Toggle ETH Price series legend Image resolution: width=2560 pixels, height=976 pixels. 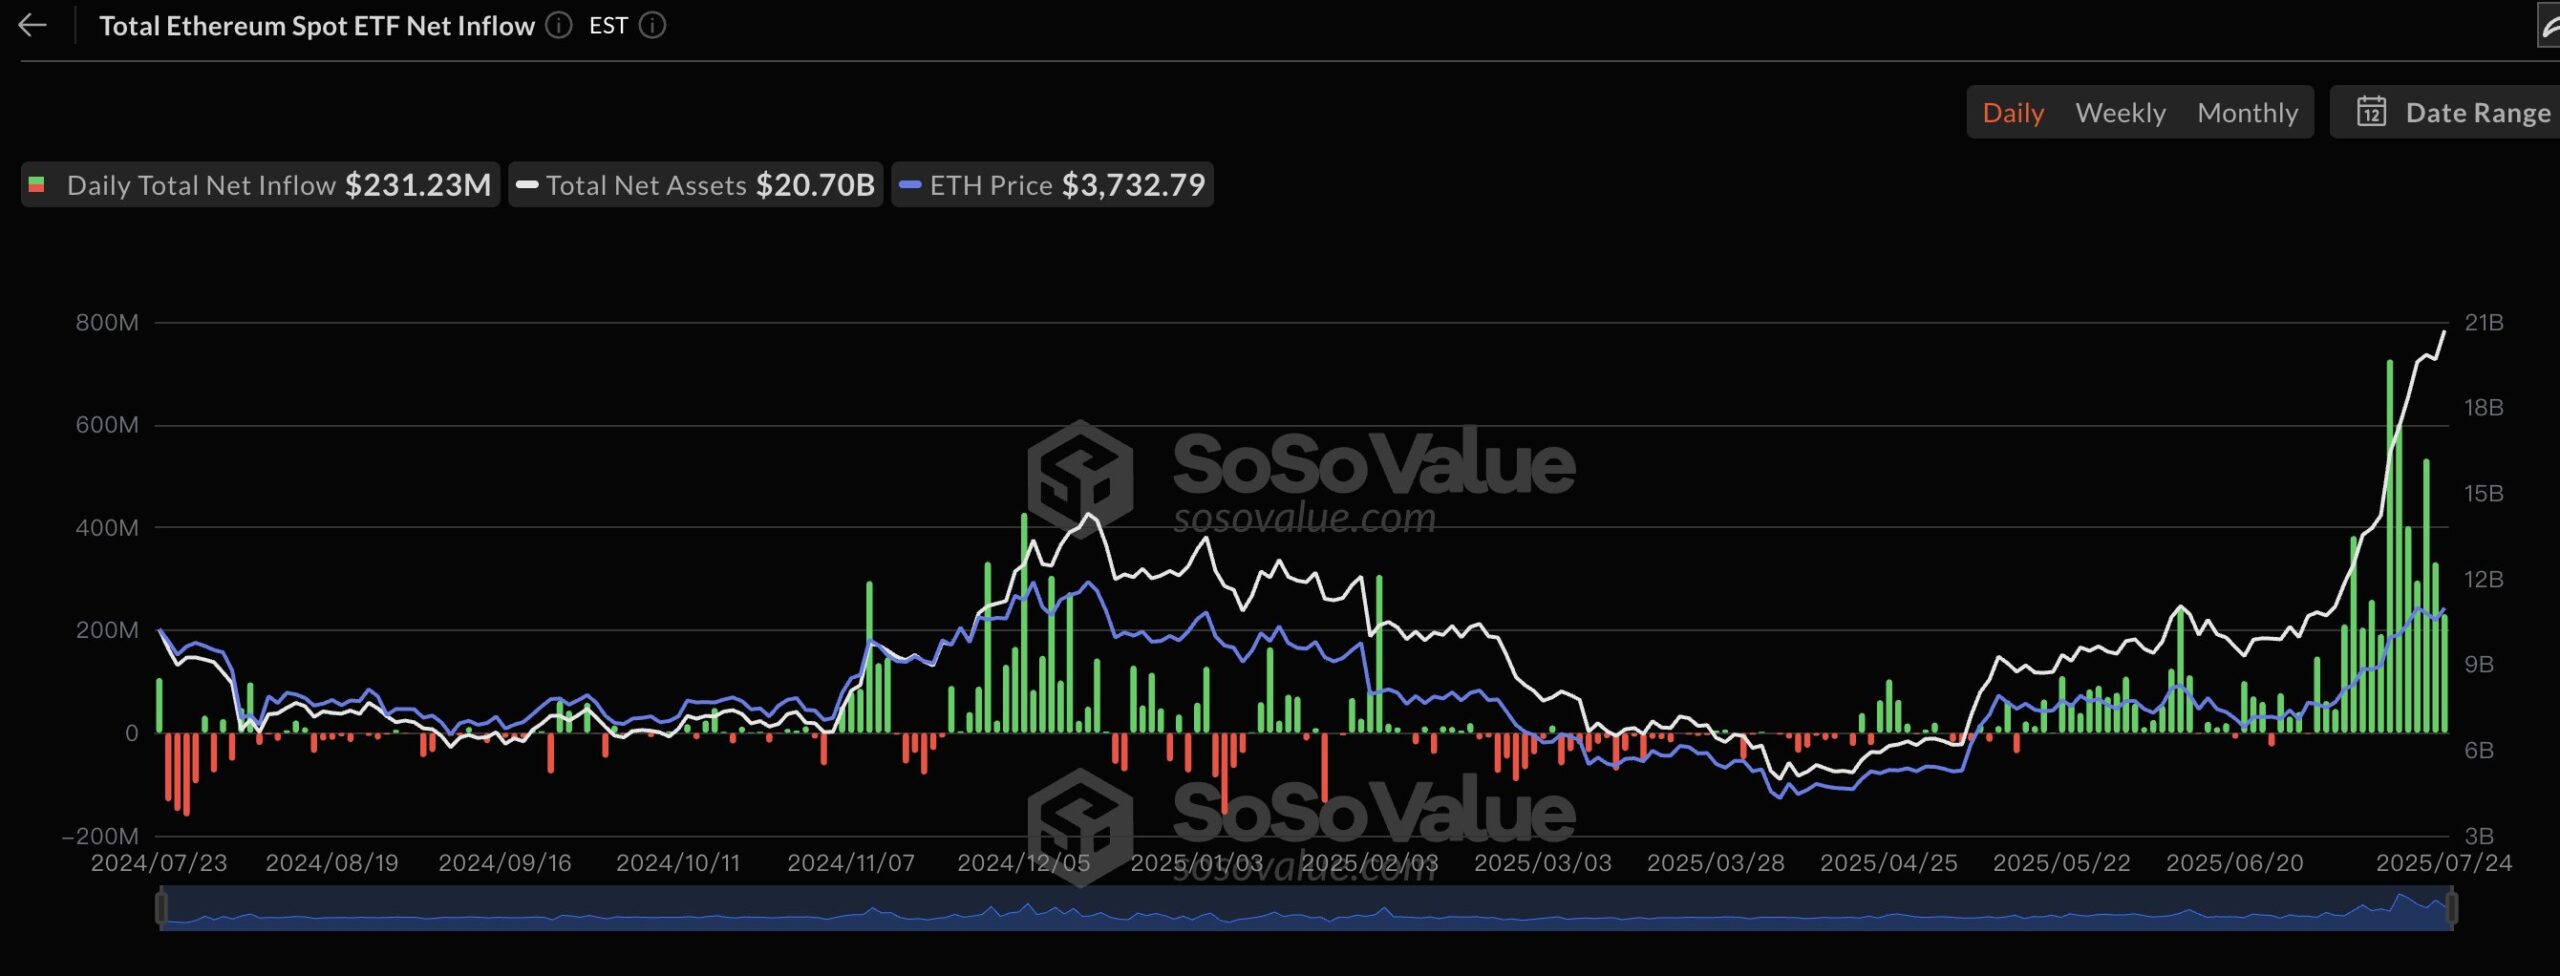[1052, 185]
